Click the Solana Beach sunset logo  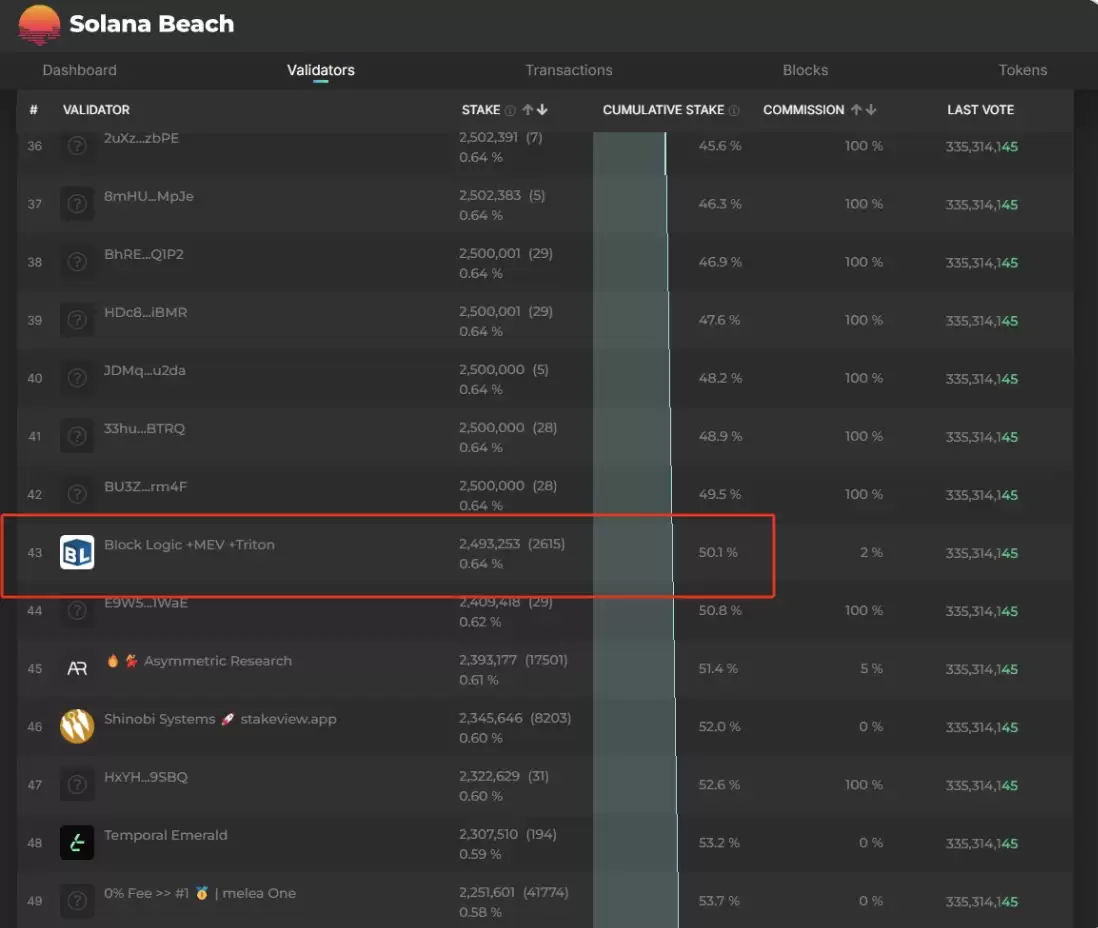[x=39, y=25]
